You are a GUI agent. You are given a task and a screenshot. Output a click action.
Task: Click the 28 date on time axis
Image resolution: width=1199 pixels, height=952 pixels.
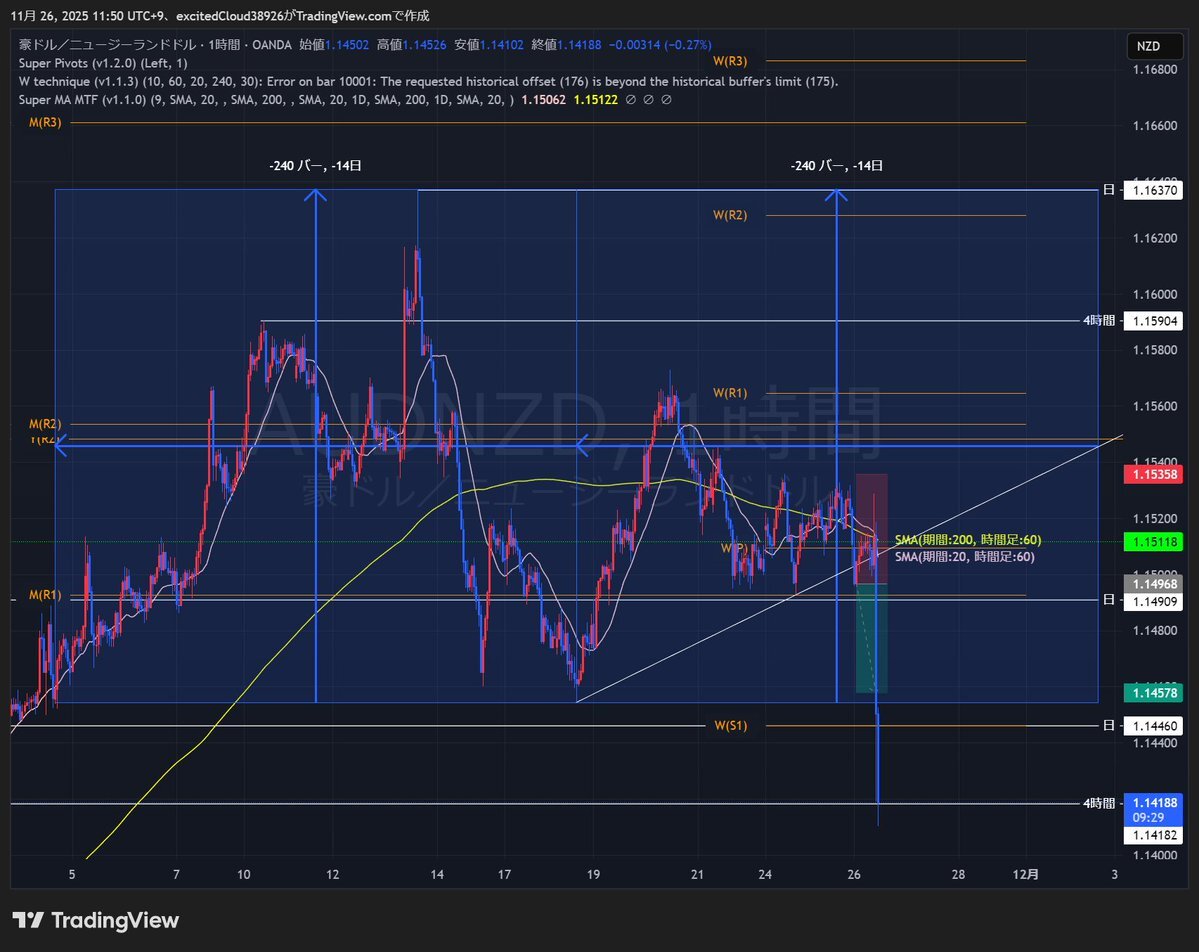coord(958,874)
